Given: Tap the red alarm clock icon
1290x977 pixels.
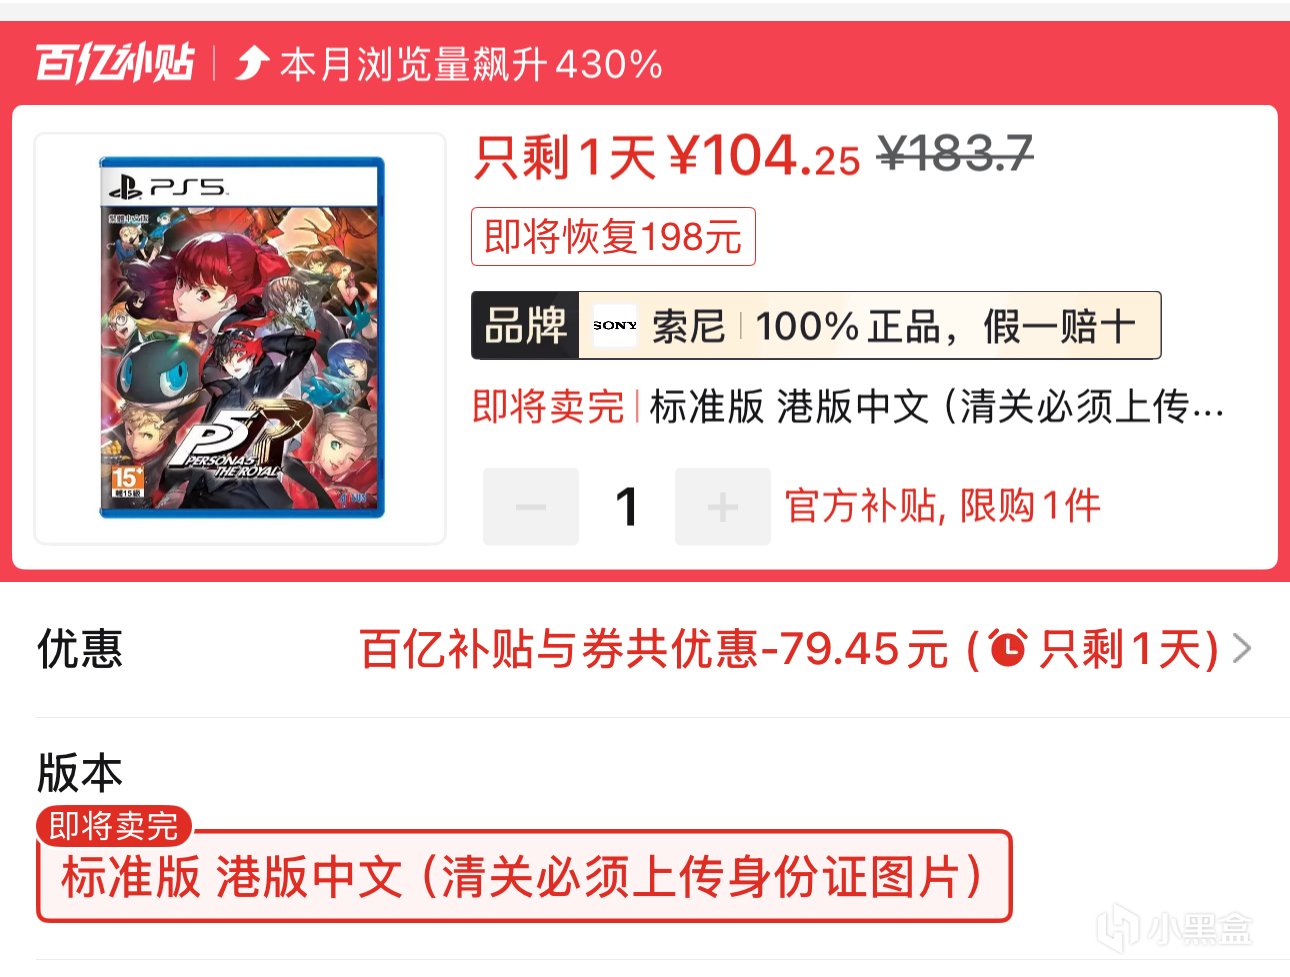Looking at the screenshot, I should (x=1008, y=649).
